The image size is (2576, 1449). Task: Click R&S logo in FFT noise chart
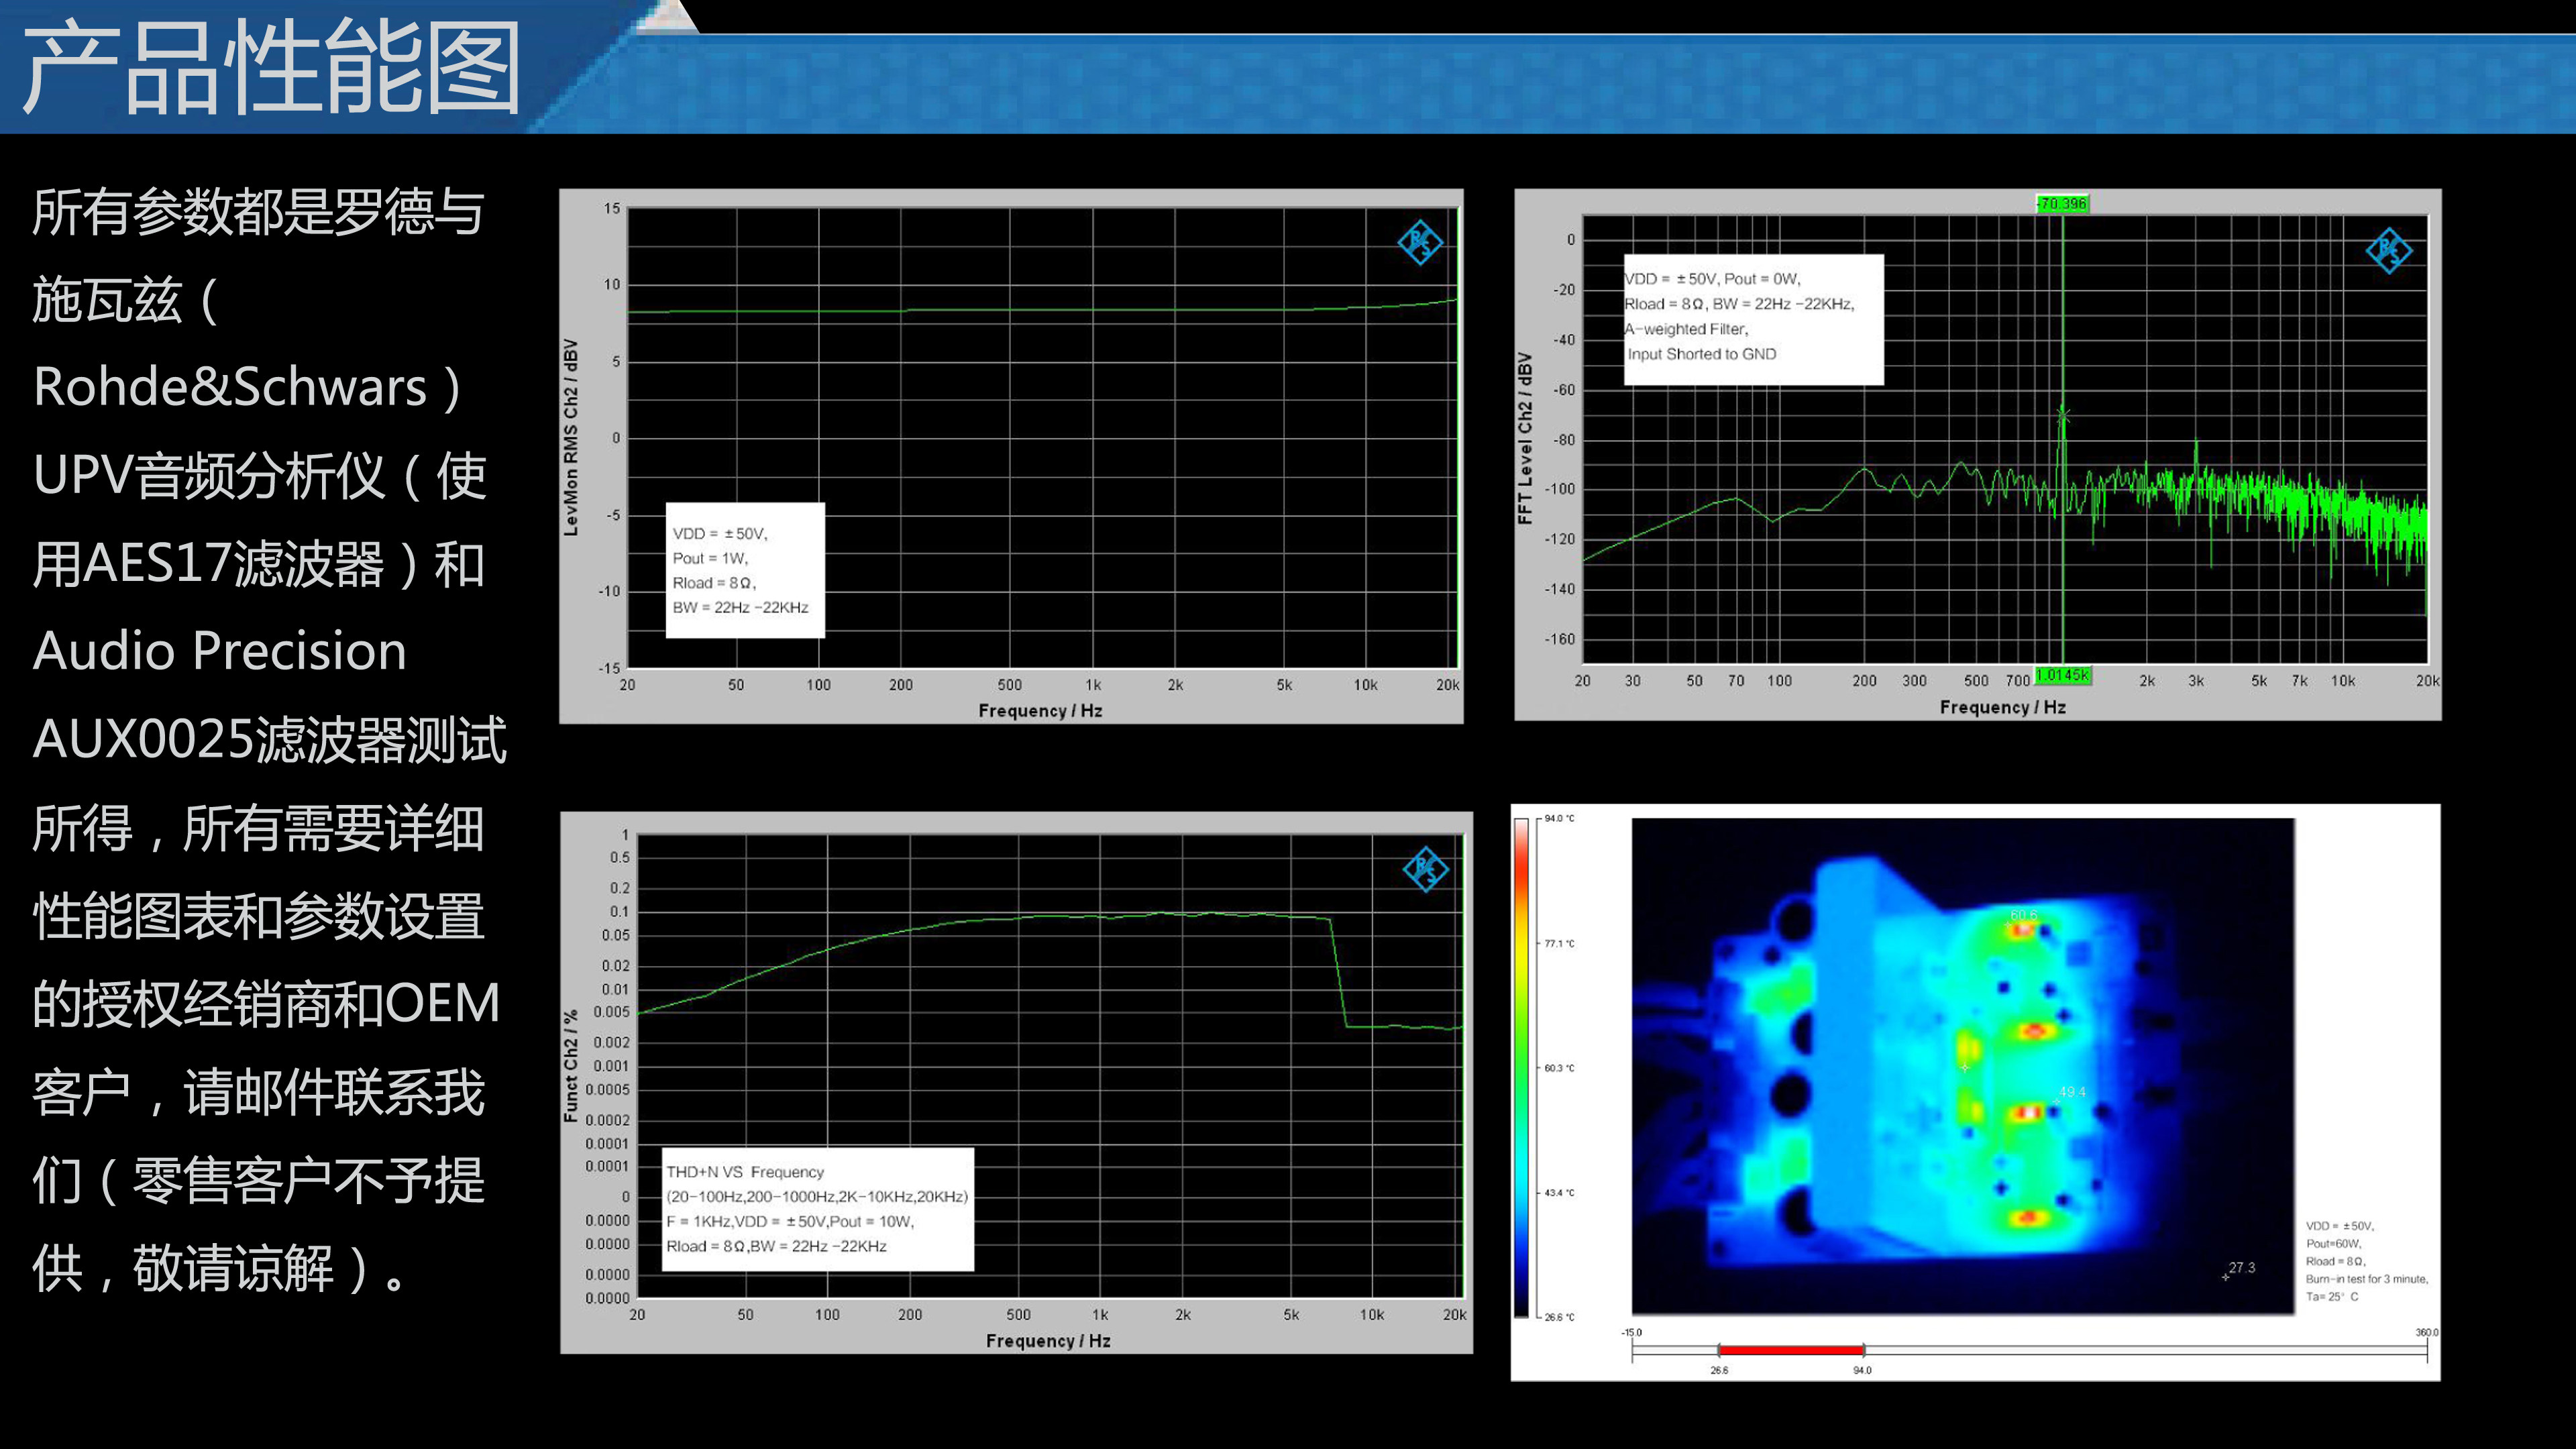2389,250
